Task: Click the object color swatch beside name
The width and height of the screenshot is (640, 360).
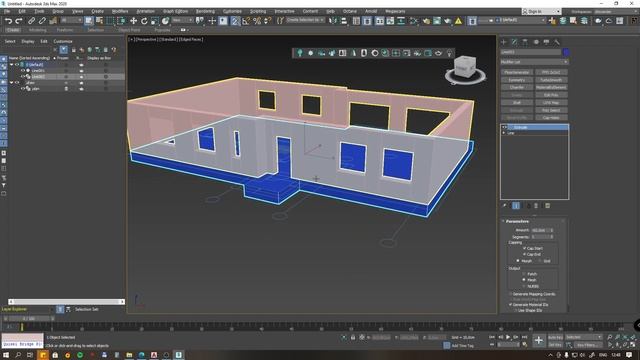Action: tap(566, 52)
